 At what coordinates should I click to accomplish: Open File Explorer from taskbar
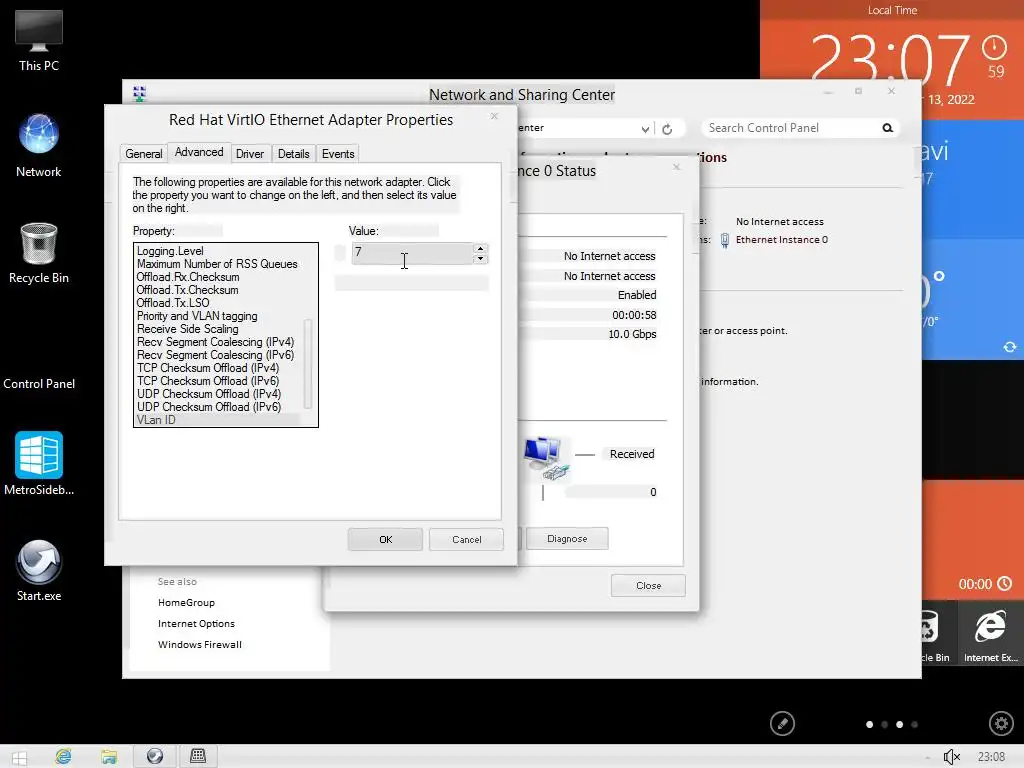[108, 756]
